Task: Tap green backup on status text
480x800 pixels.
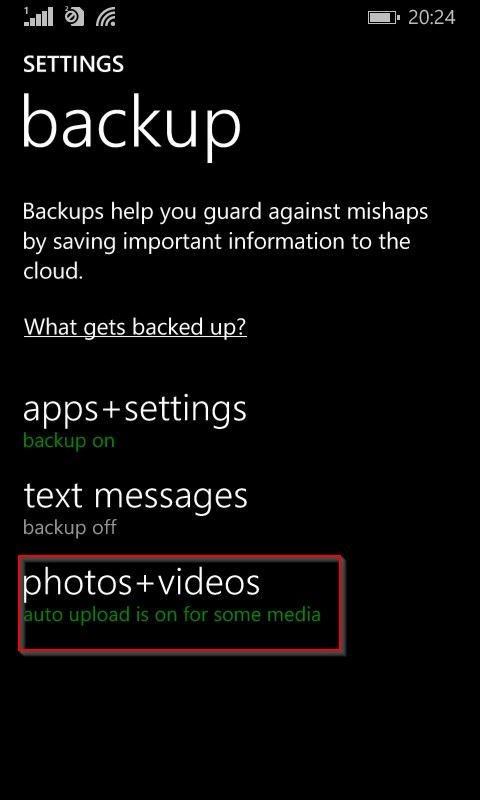Action: pyautogui.click(x=69, y=441)
